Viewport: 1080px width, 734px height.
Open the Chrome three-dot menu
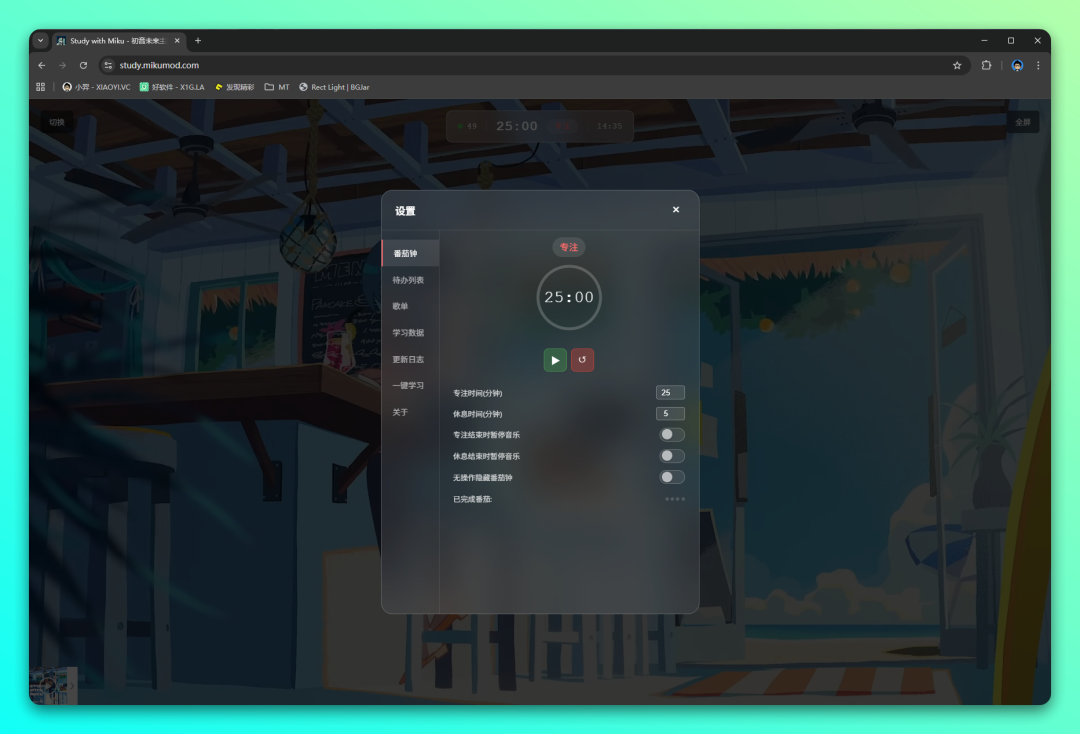coord(1038,65)
